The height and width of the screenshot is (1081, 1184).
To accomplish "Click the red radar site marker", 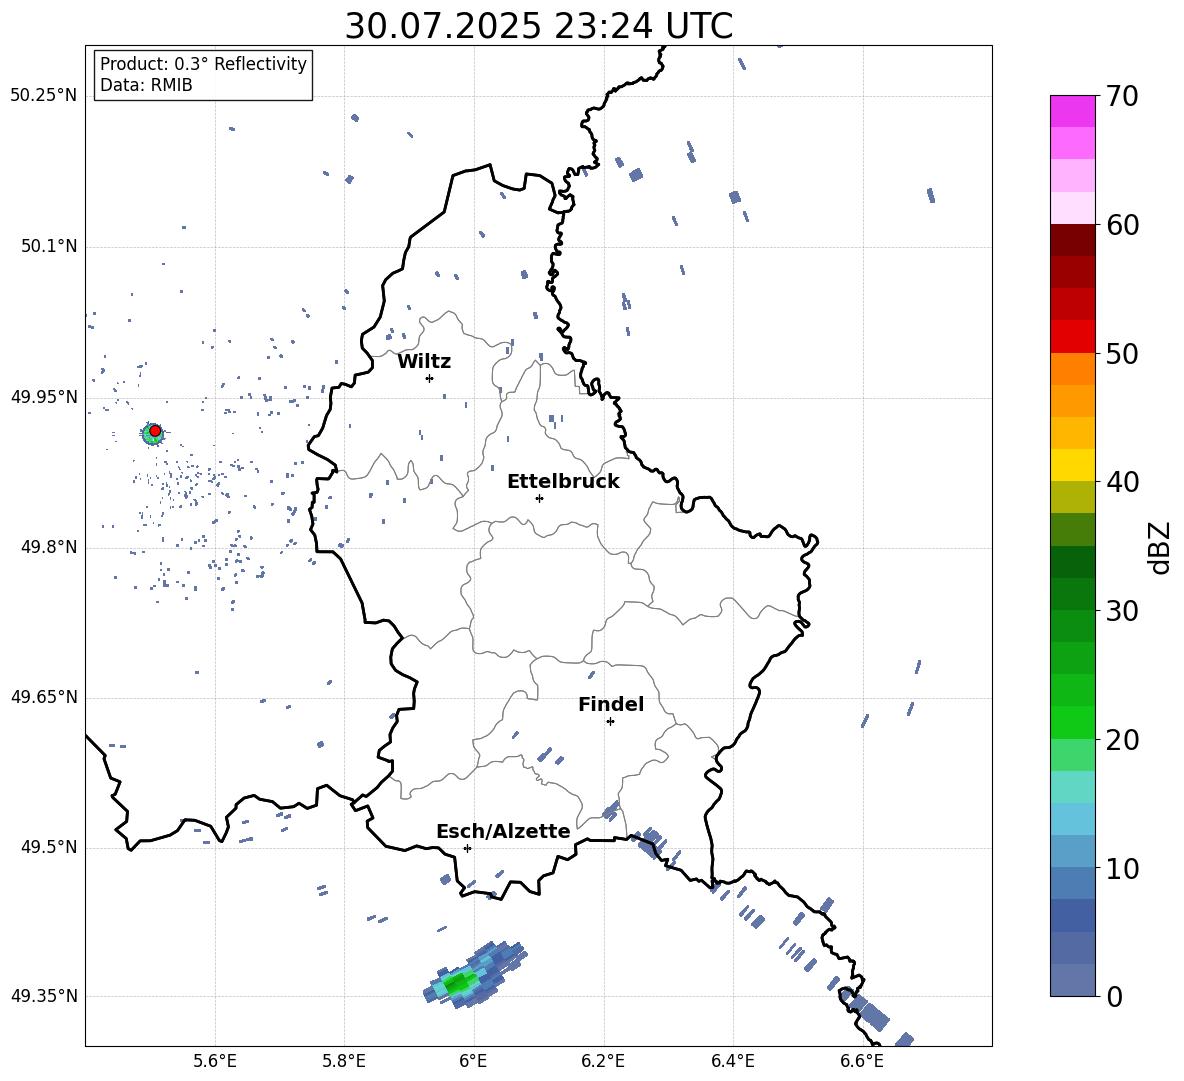I will click(155, 431).
